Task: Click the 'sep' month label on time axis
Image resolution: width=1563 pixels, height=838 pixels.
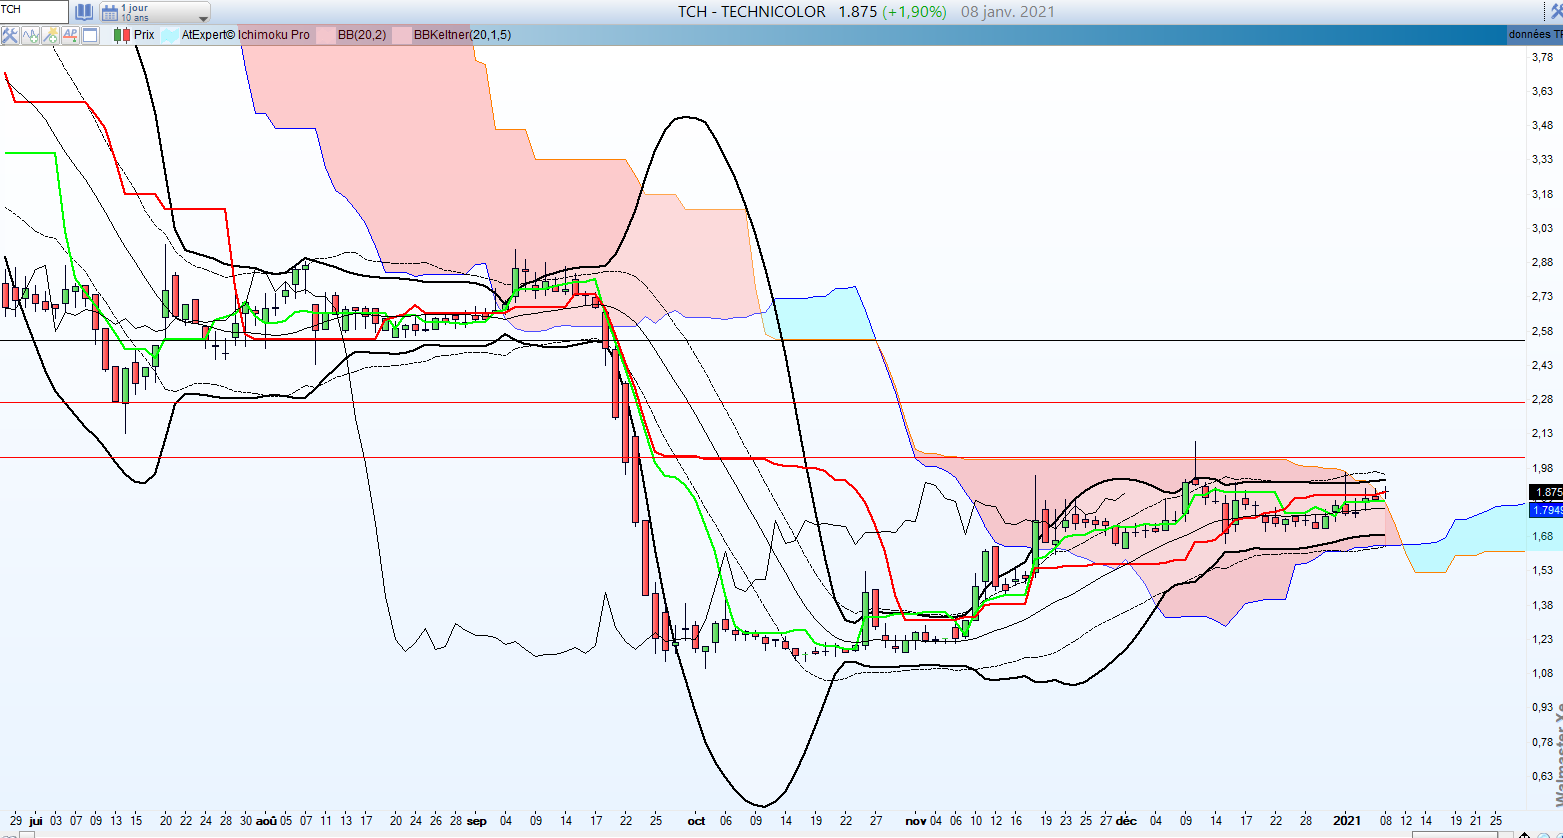Action: pyautogui.click(x=476, y=820)
